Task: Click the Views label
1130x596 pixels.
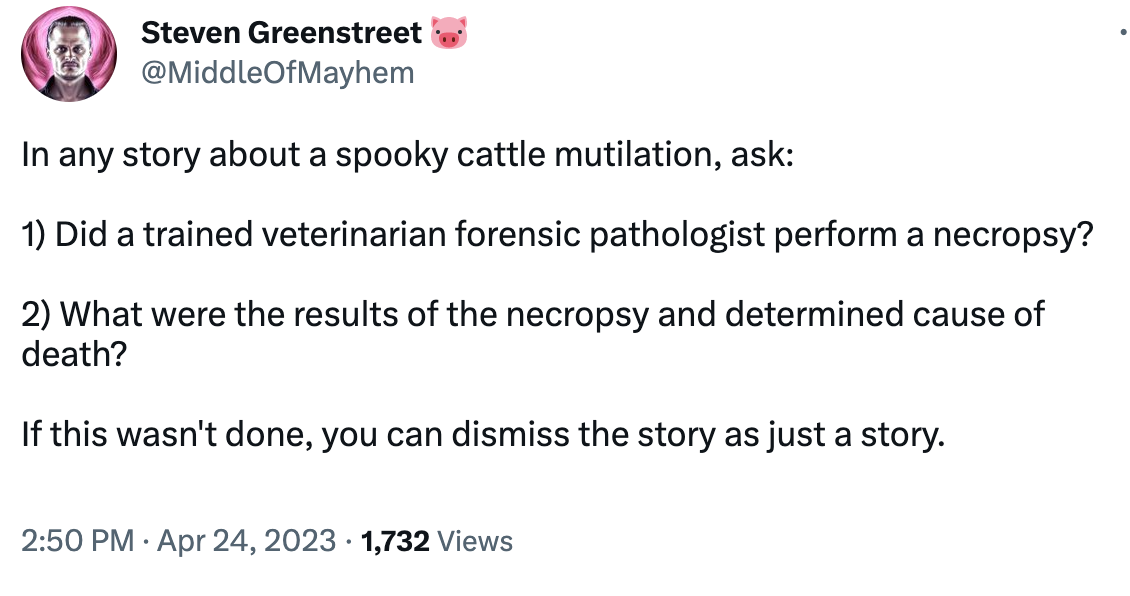Action: (x=476, y=541)
